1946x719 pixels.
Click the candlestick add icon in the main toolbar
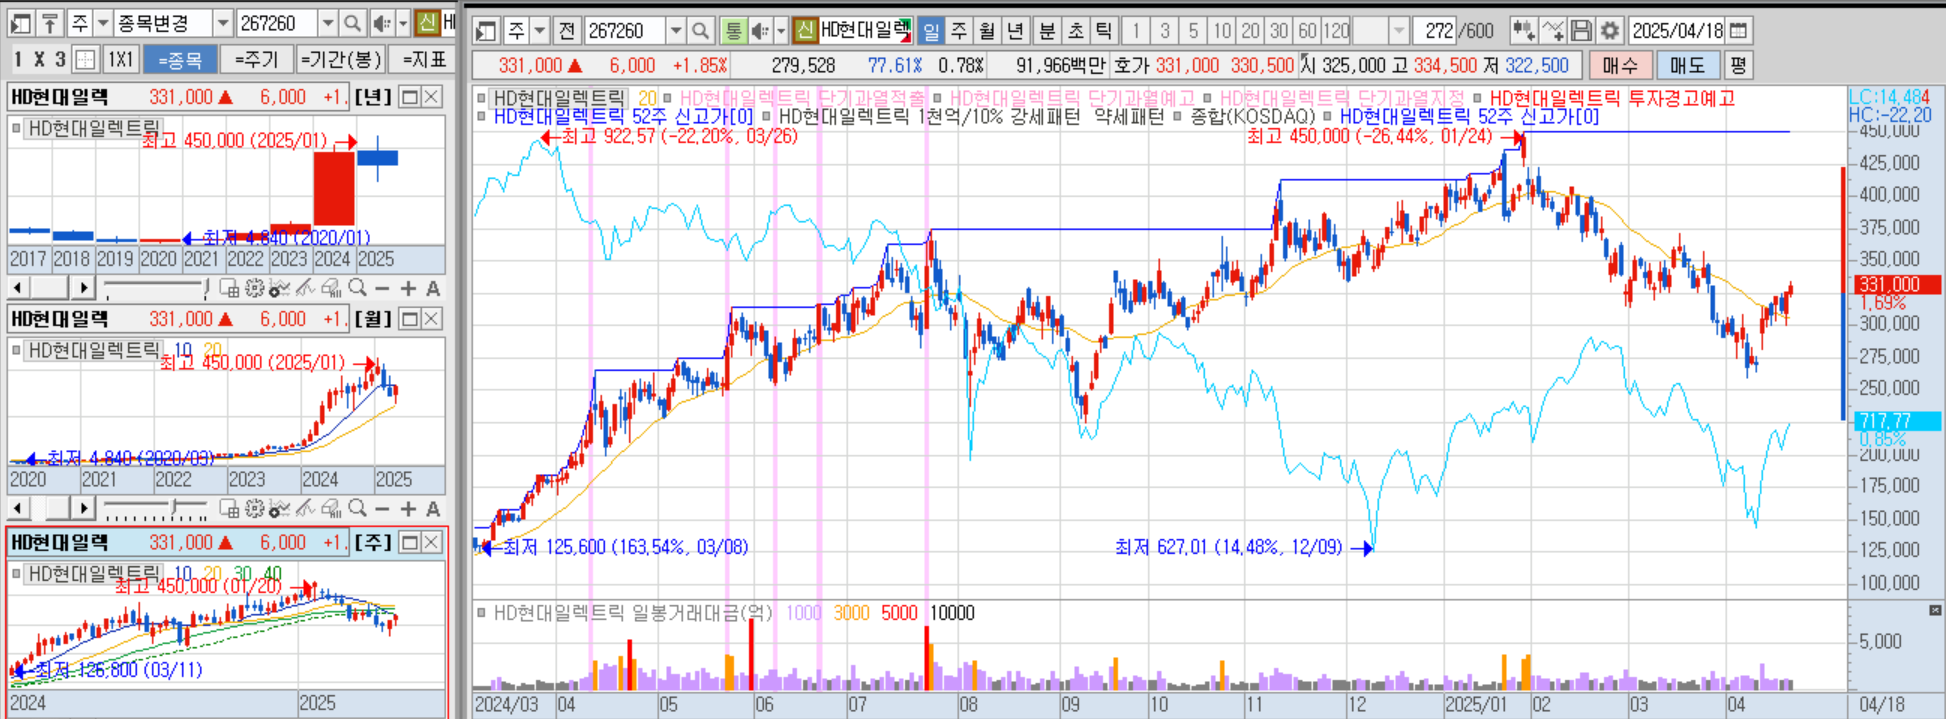point(1523,31)
